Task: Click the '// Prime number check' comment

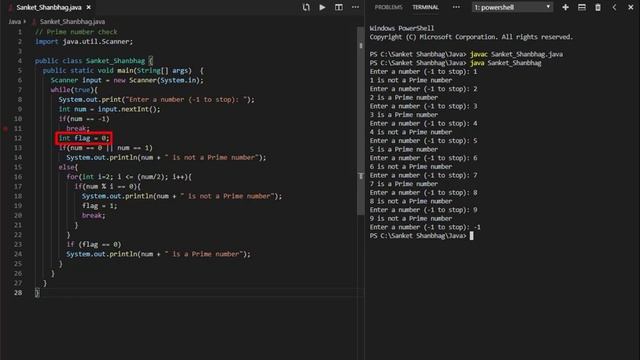Action: pos(76,32)
